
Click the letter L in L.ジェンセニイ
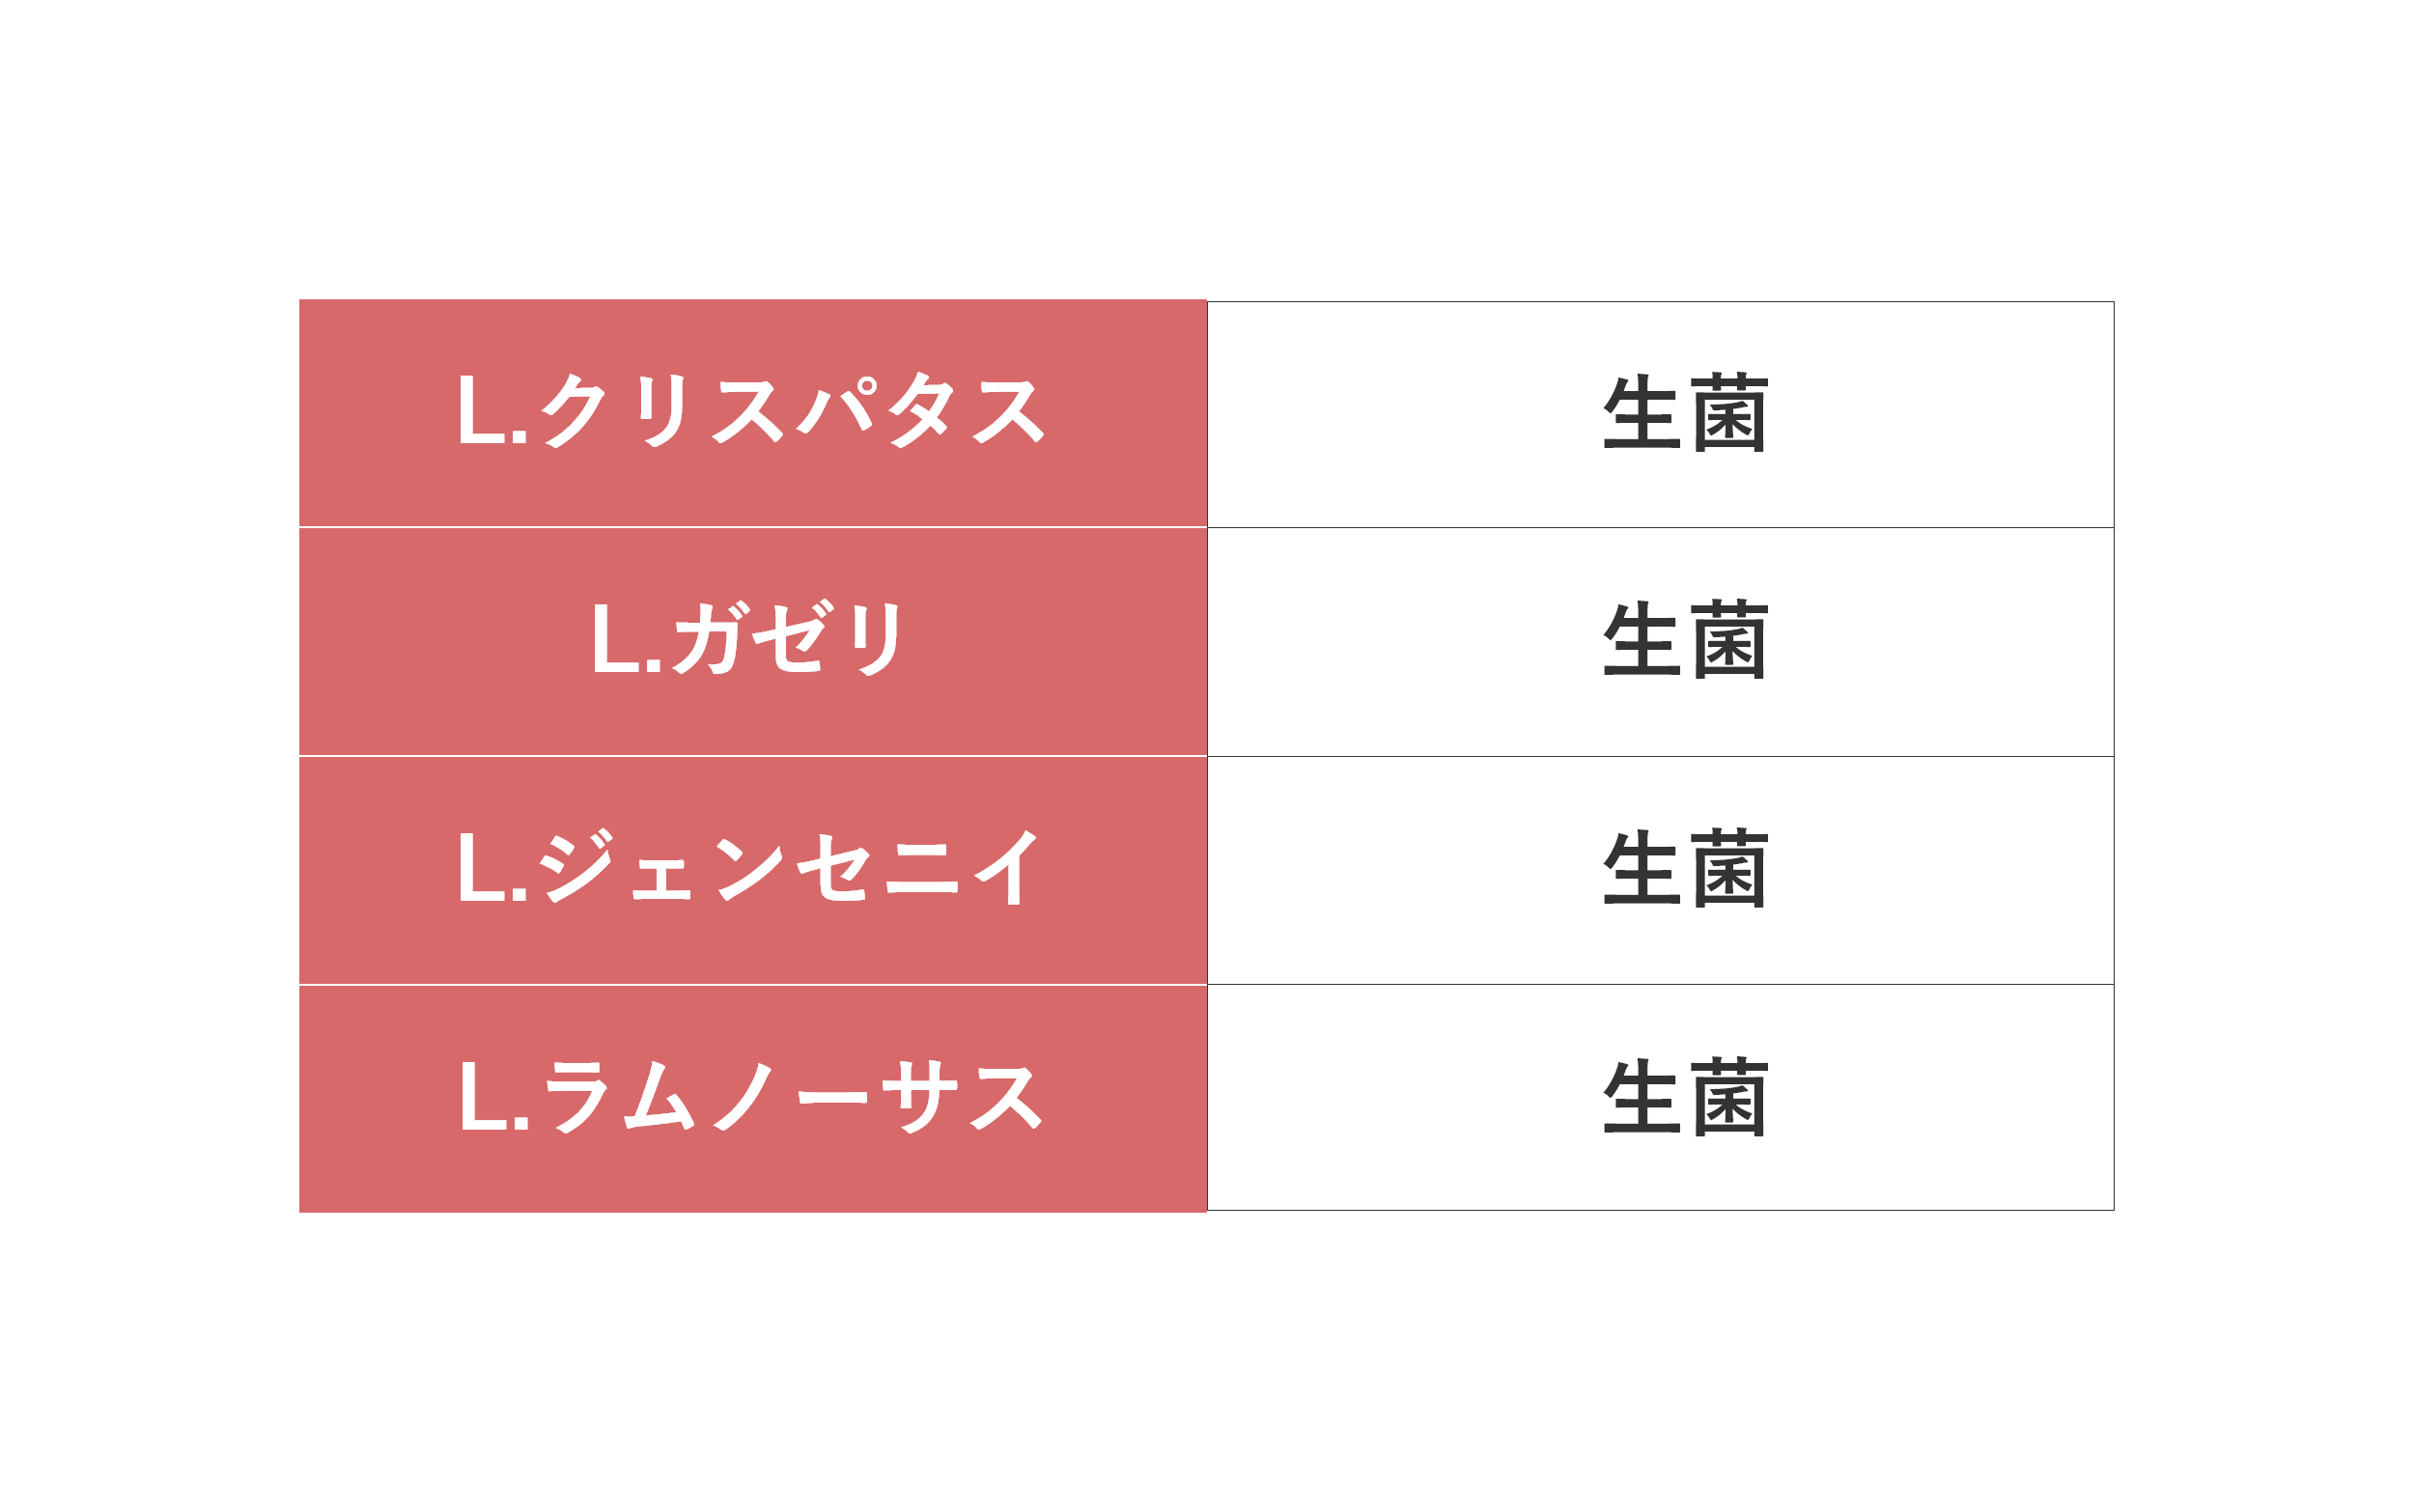(482, 867)
